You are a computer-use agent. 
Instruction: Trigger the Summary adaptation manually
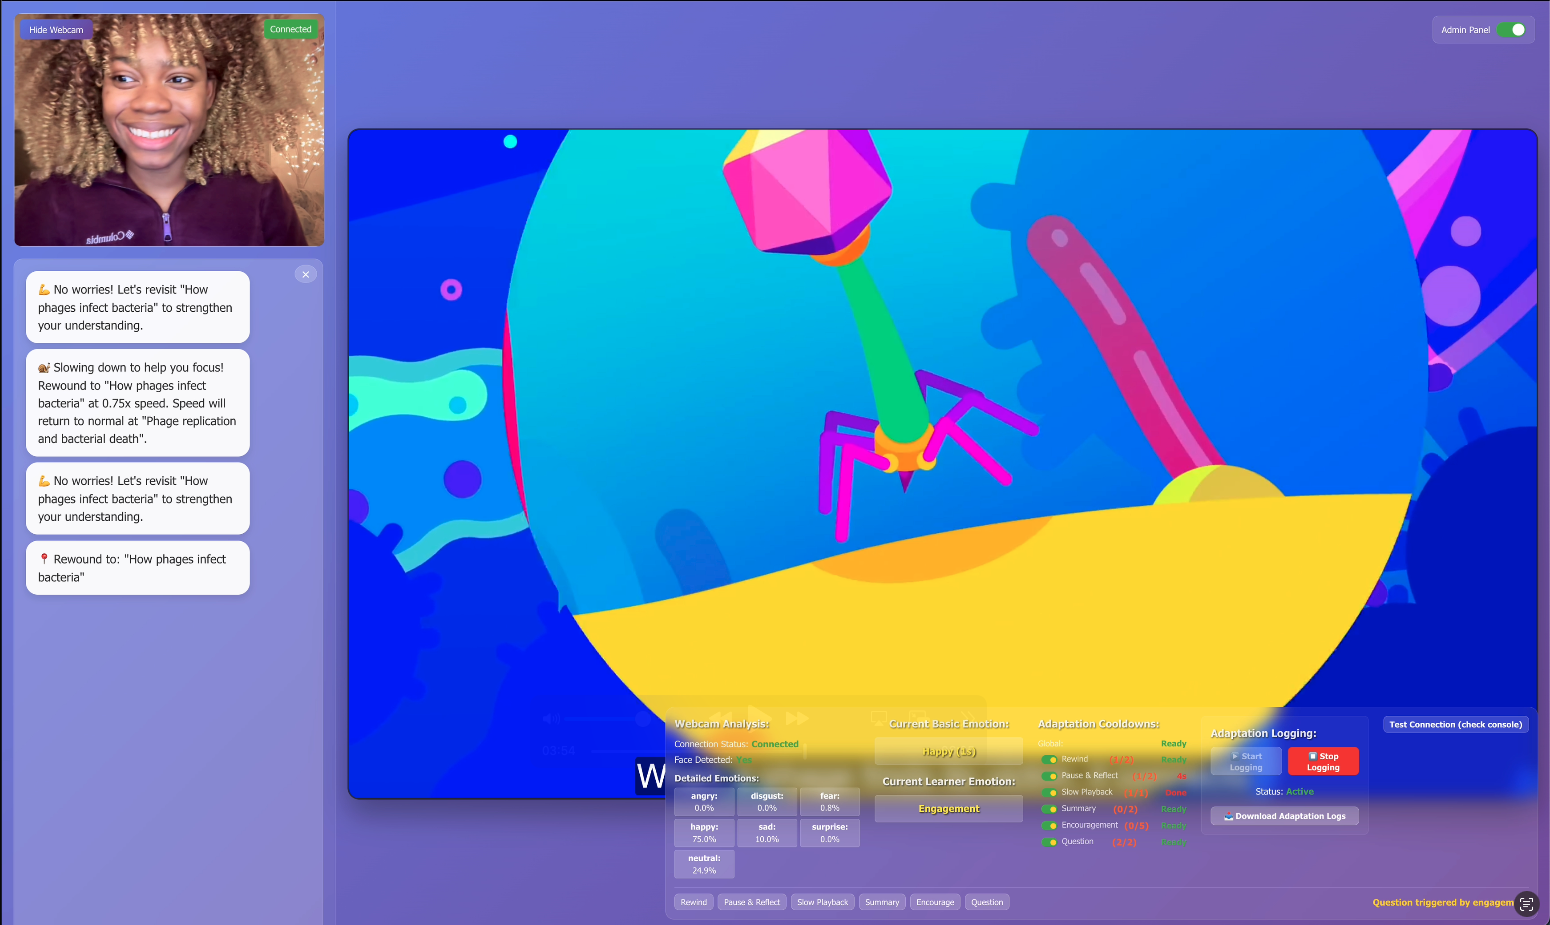coord(881,901)
